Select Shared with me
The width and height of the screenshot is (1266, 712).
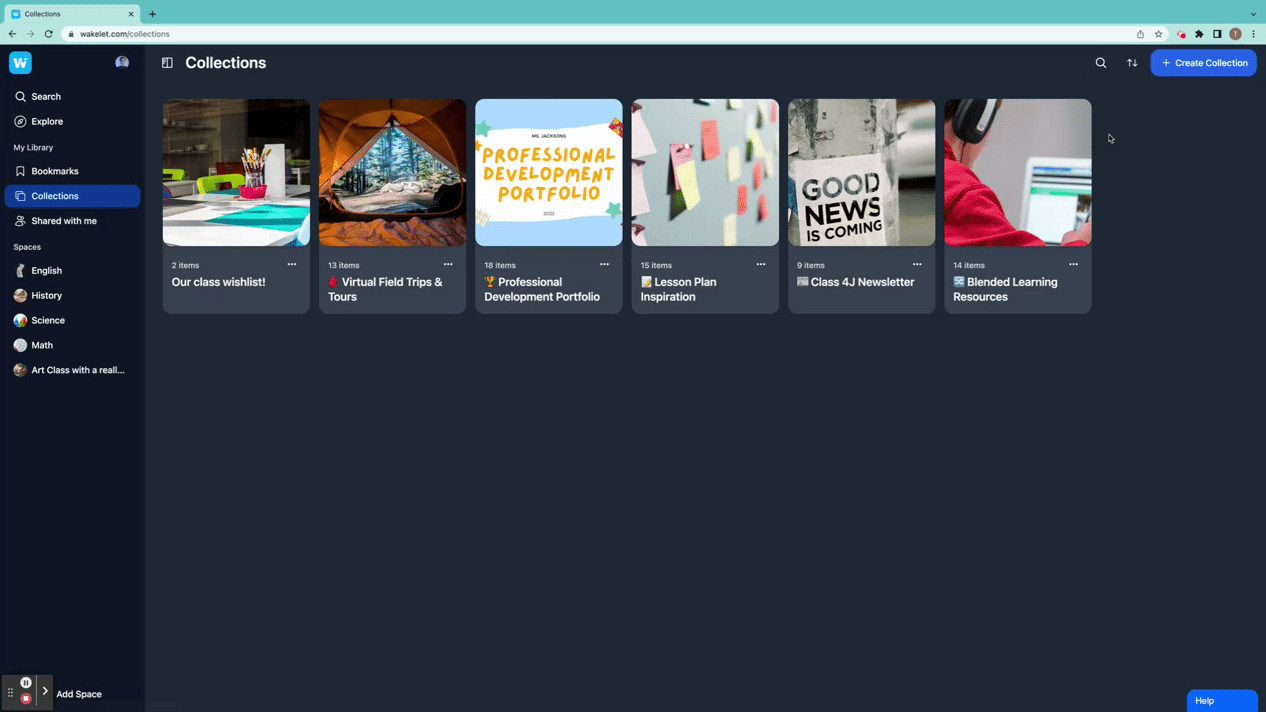tap(63, 221)
